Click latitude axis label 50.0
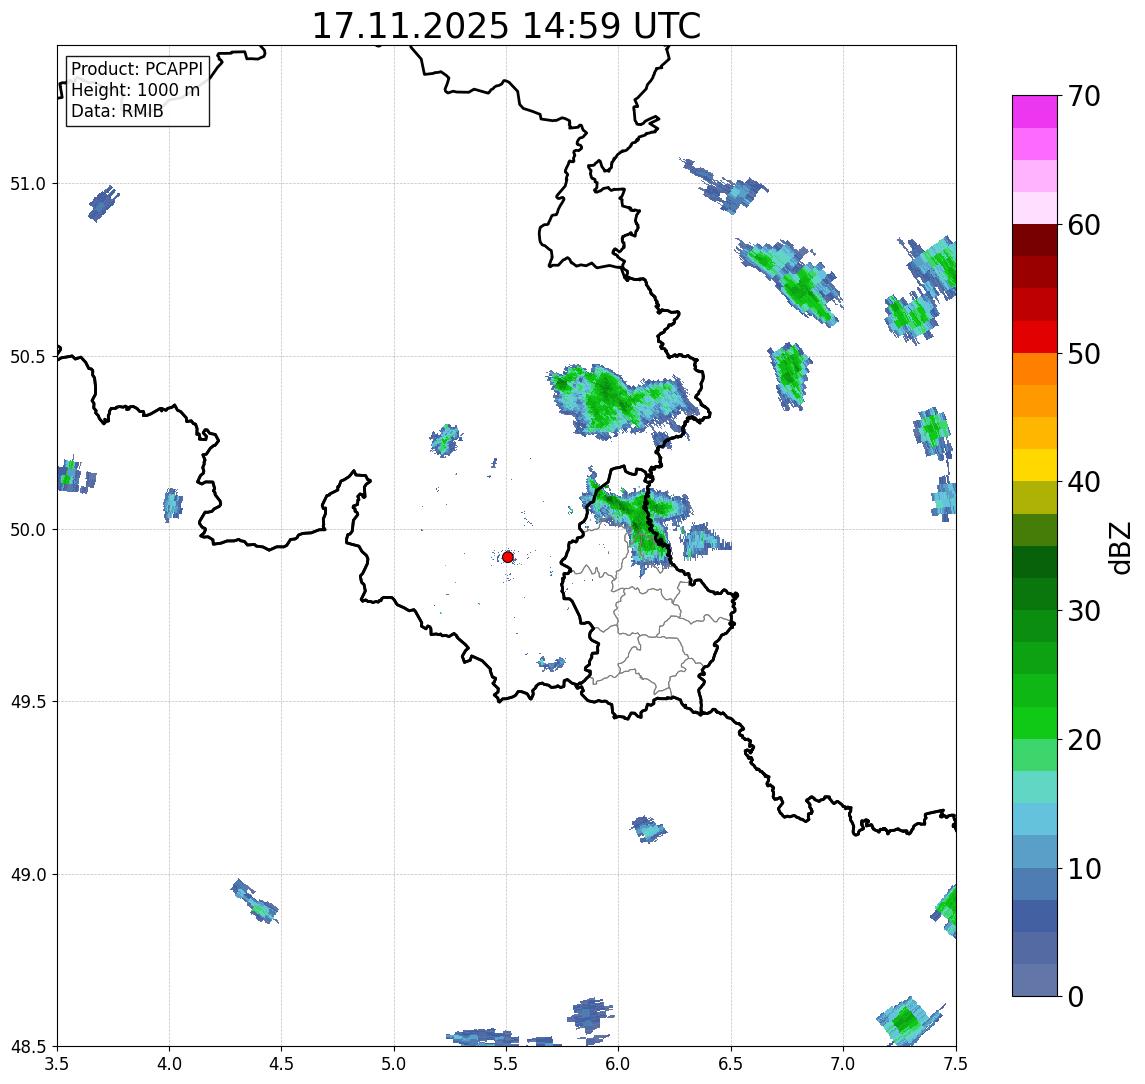The image size is (1145, 1084). tap(28, 530)
